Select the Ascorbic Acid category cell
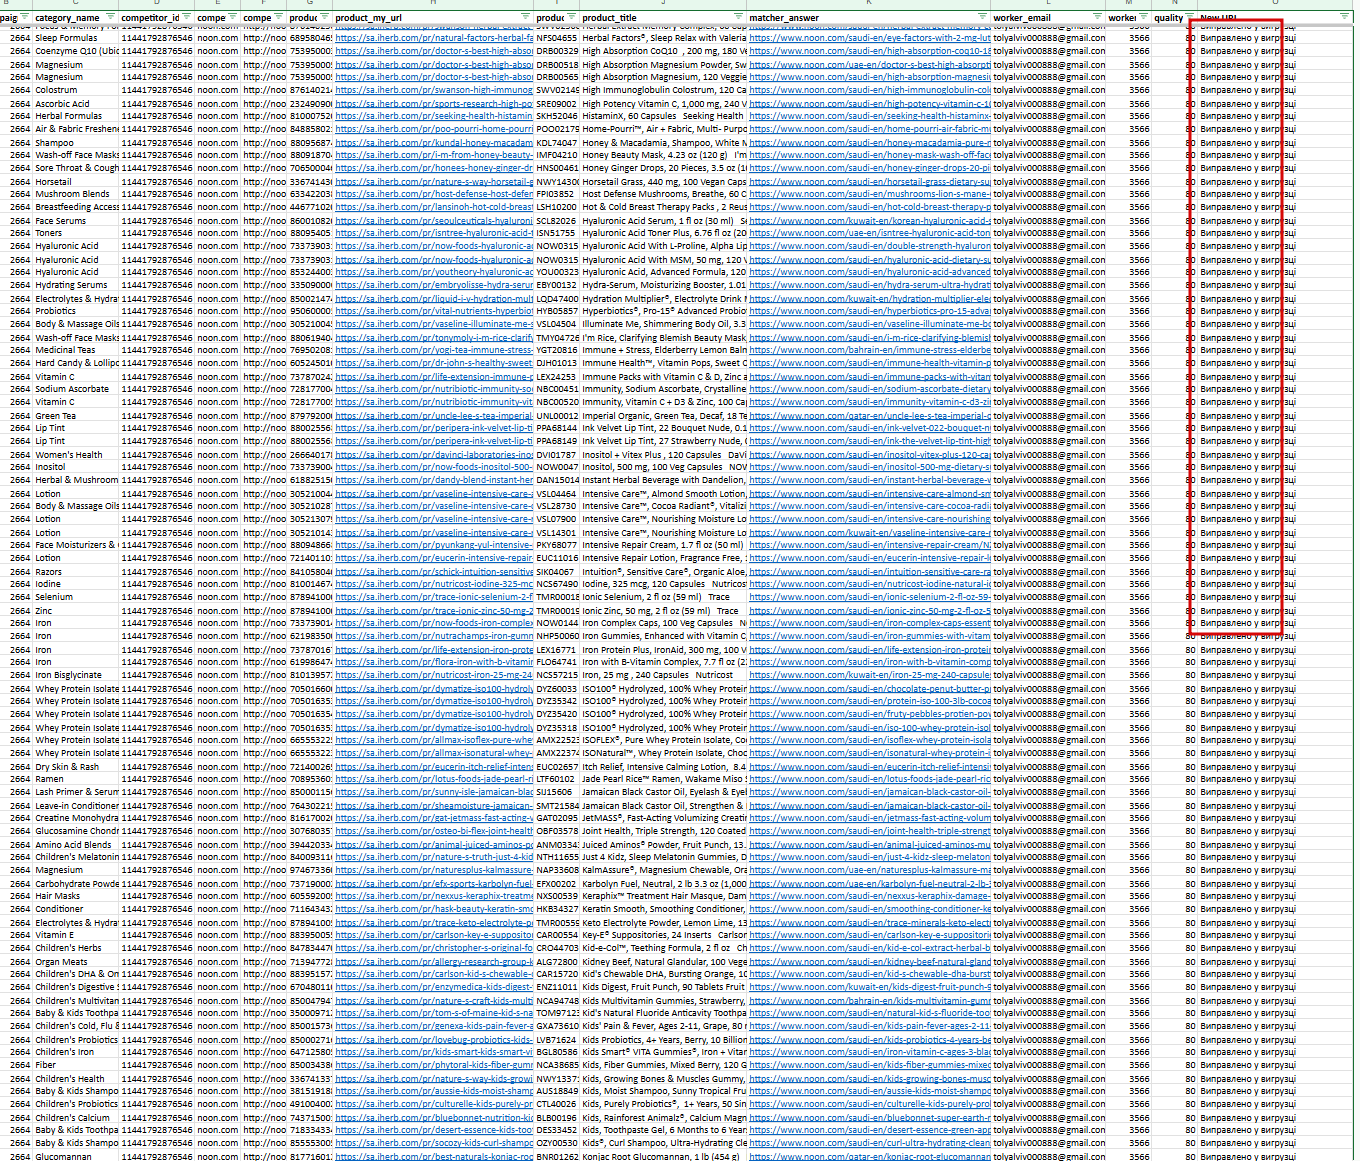The width and height of the screenshot is (1360, 1165). tap(76, 103)
